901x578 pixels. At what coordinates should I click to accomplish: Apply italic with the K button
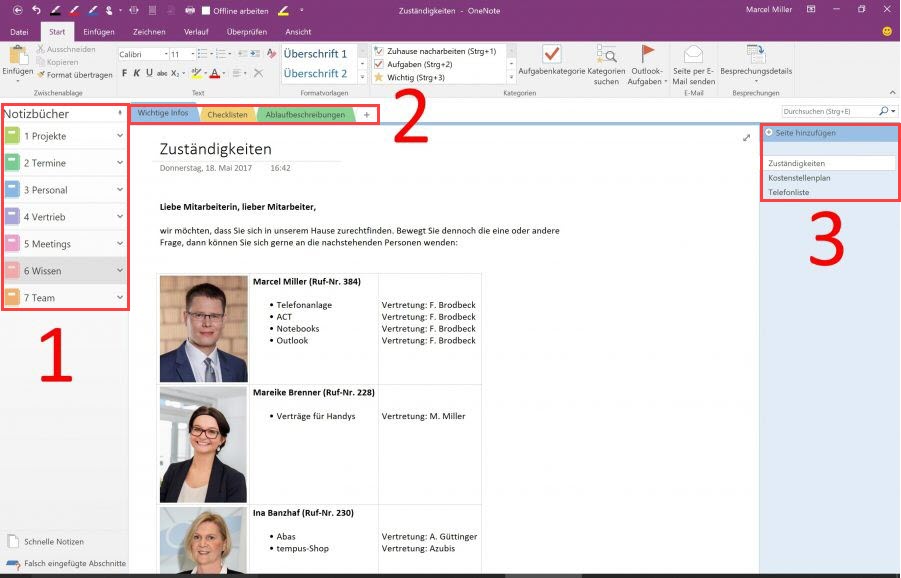pyautogui.click(x=137, y=73)
